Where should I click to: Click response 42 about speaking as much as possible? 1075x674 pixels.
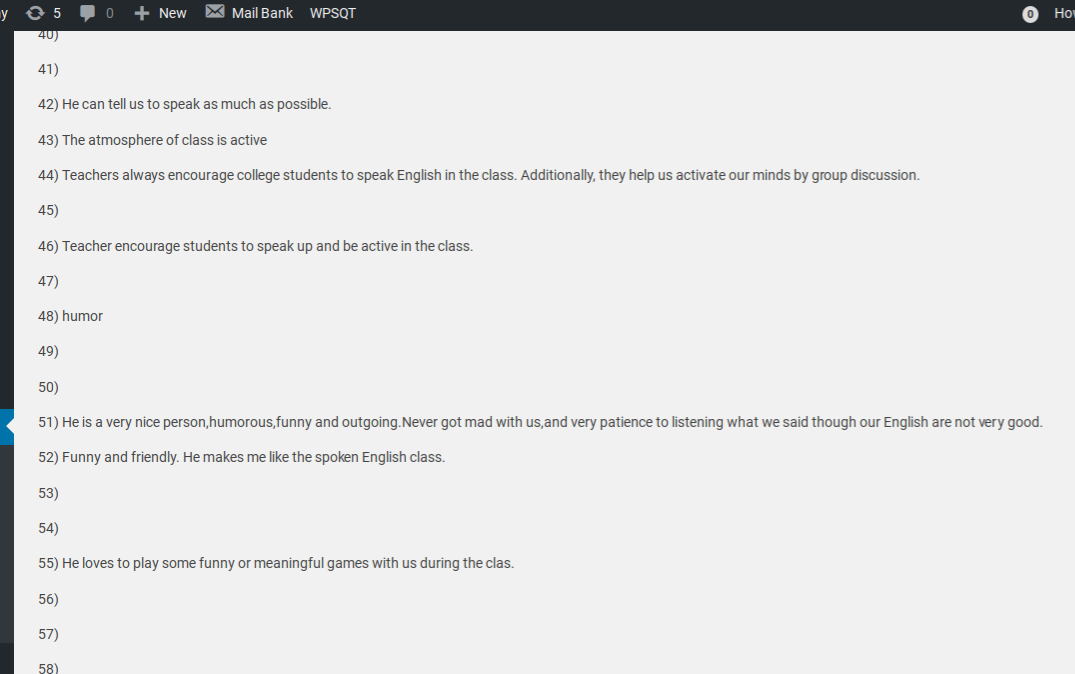[x=184, y=104]
